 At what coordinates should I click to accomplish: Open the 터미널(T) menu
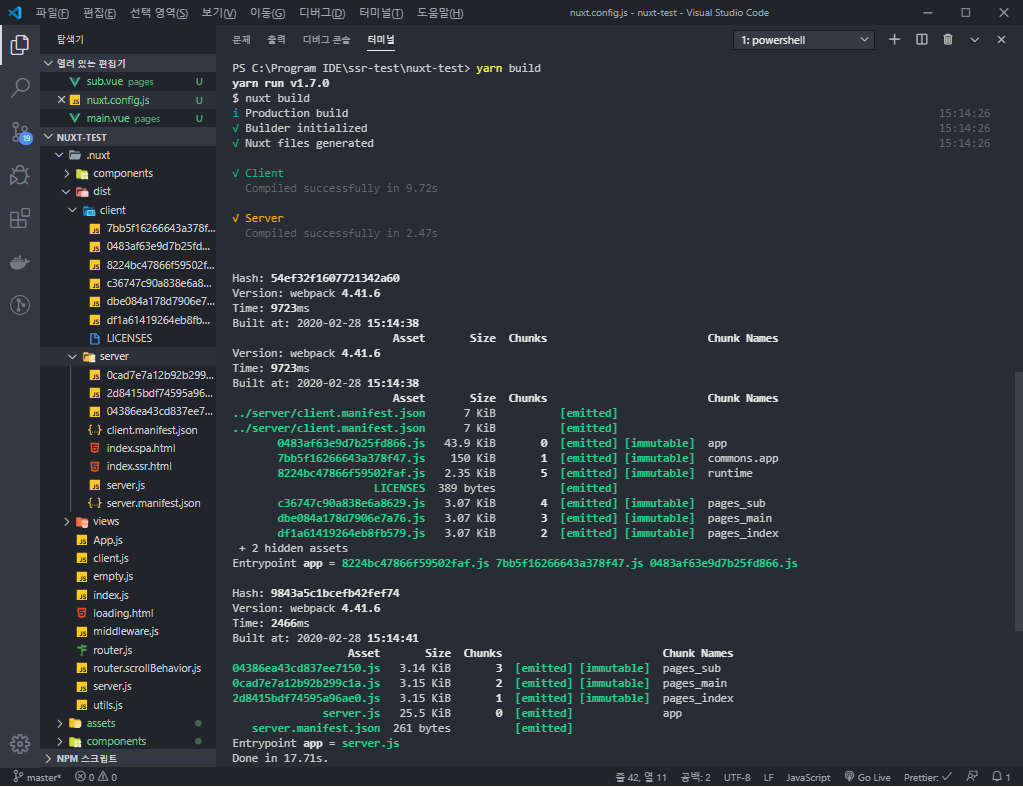click(x=381, y=13)
